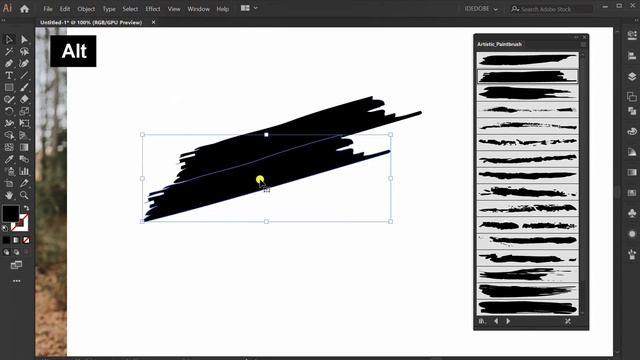The height and width of the screenshot is (360, 640).
Task: Pick the topmost brush in Artistic_Paintbrush
Action: tap(527, 60)
